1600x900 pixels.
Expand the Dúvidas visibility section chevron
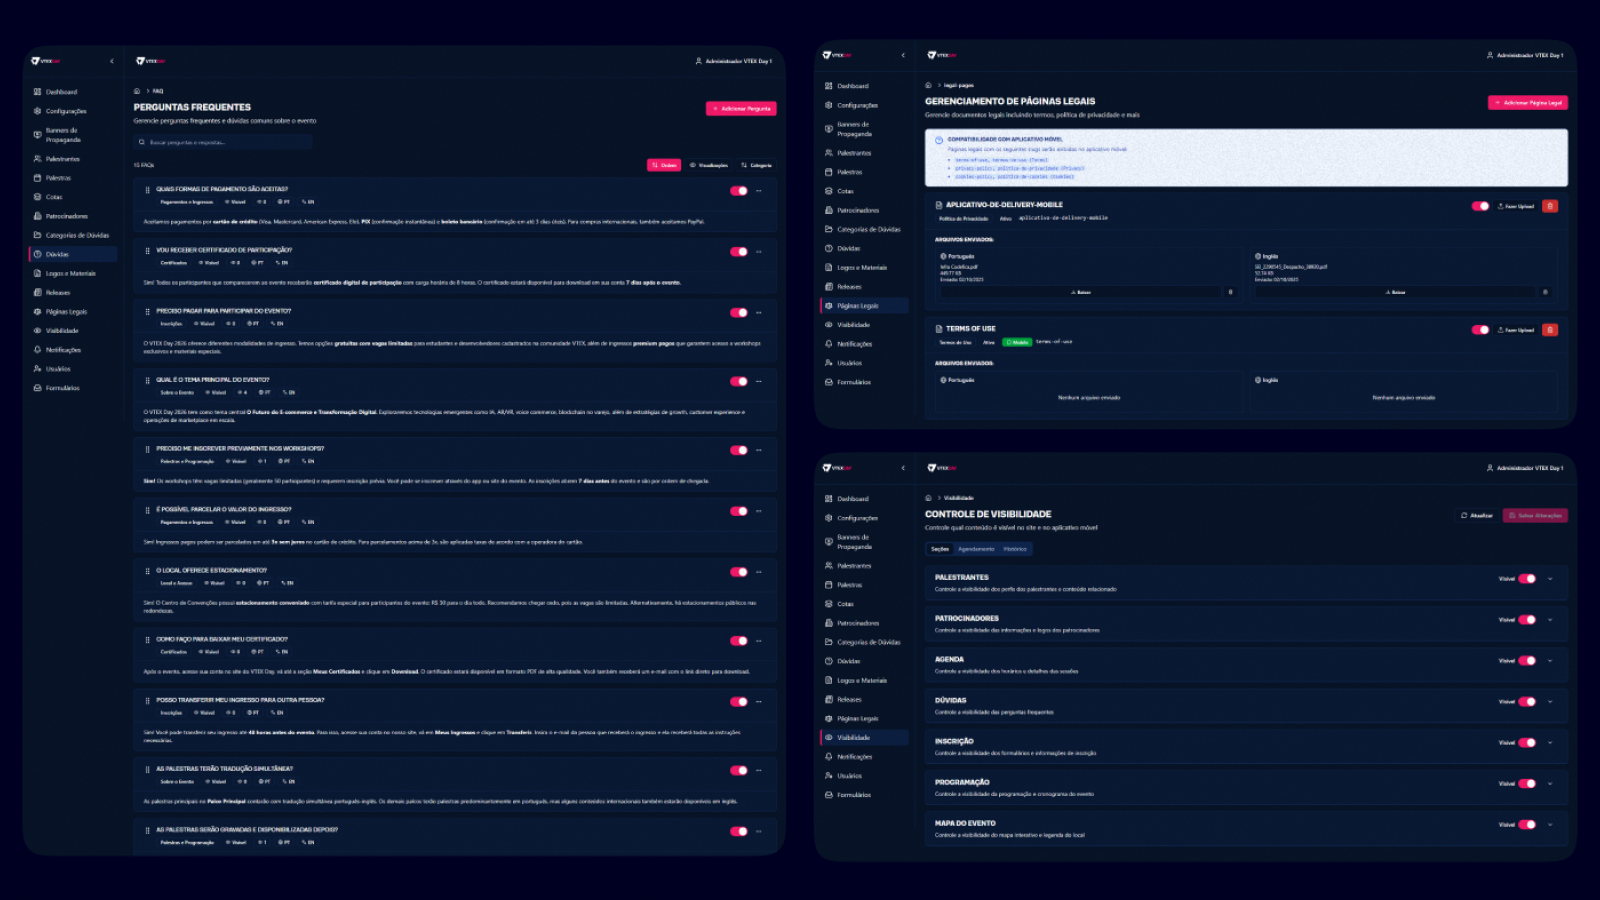click(1550, 702)
